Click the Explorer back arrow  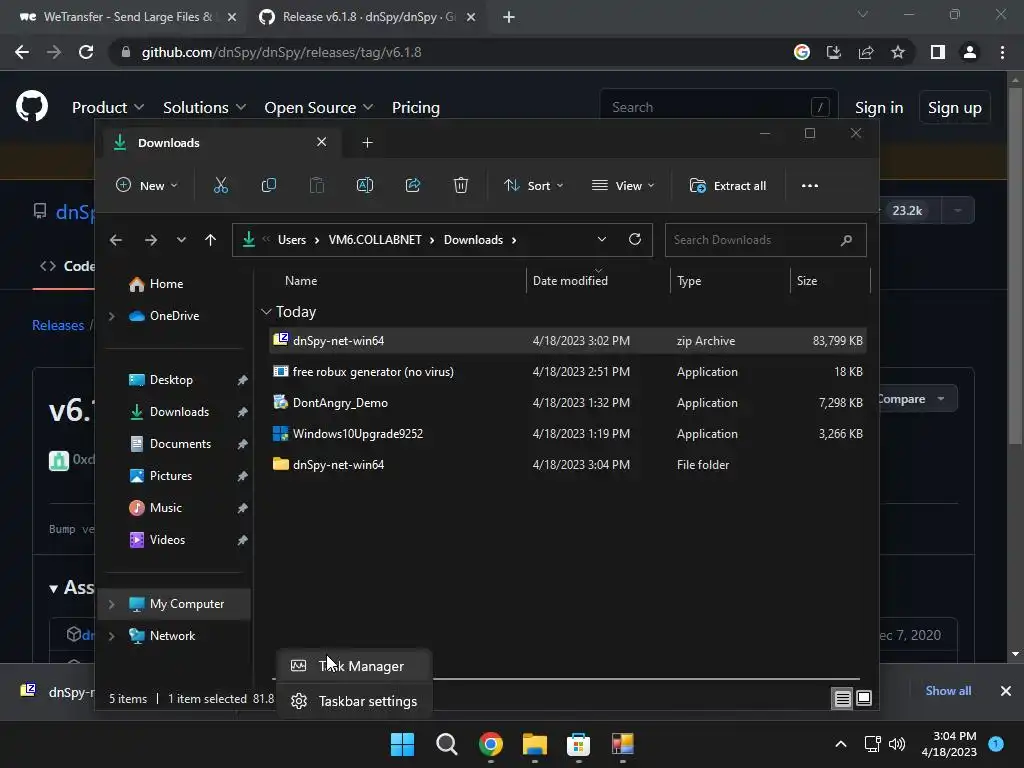tap(116, 240)
